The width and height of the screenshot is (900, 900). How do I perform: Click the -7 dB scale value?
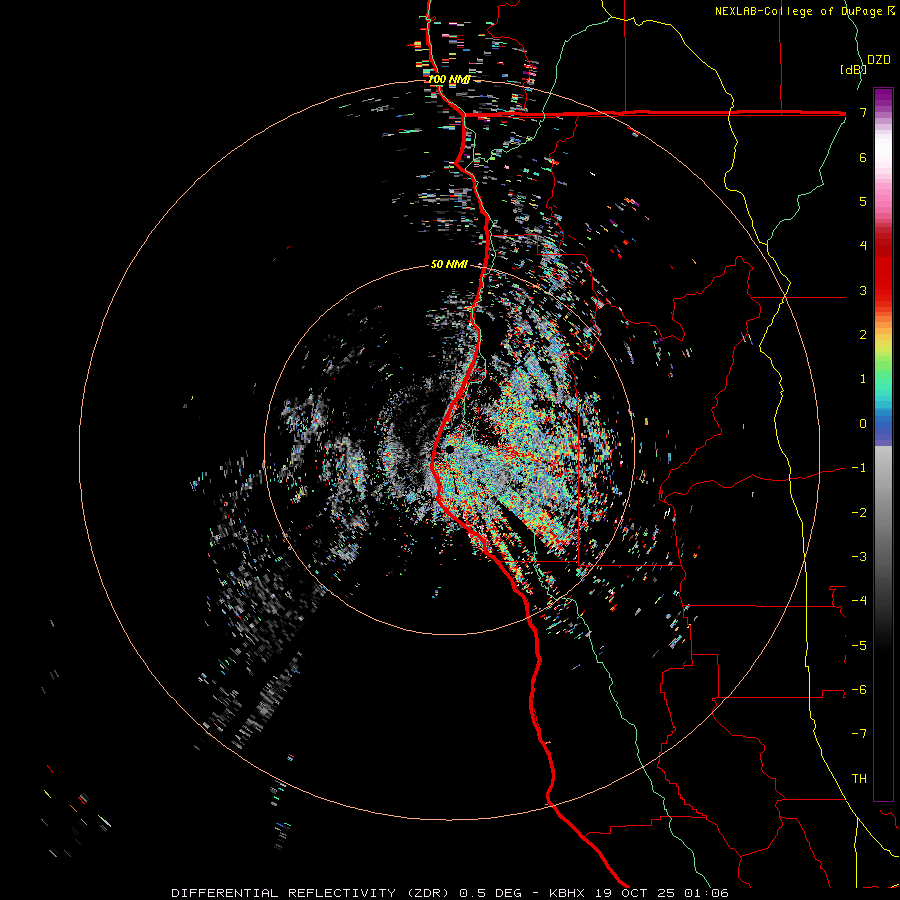(x=859, y=734)
